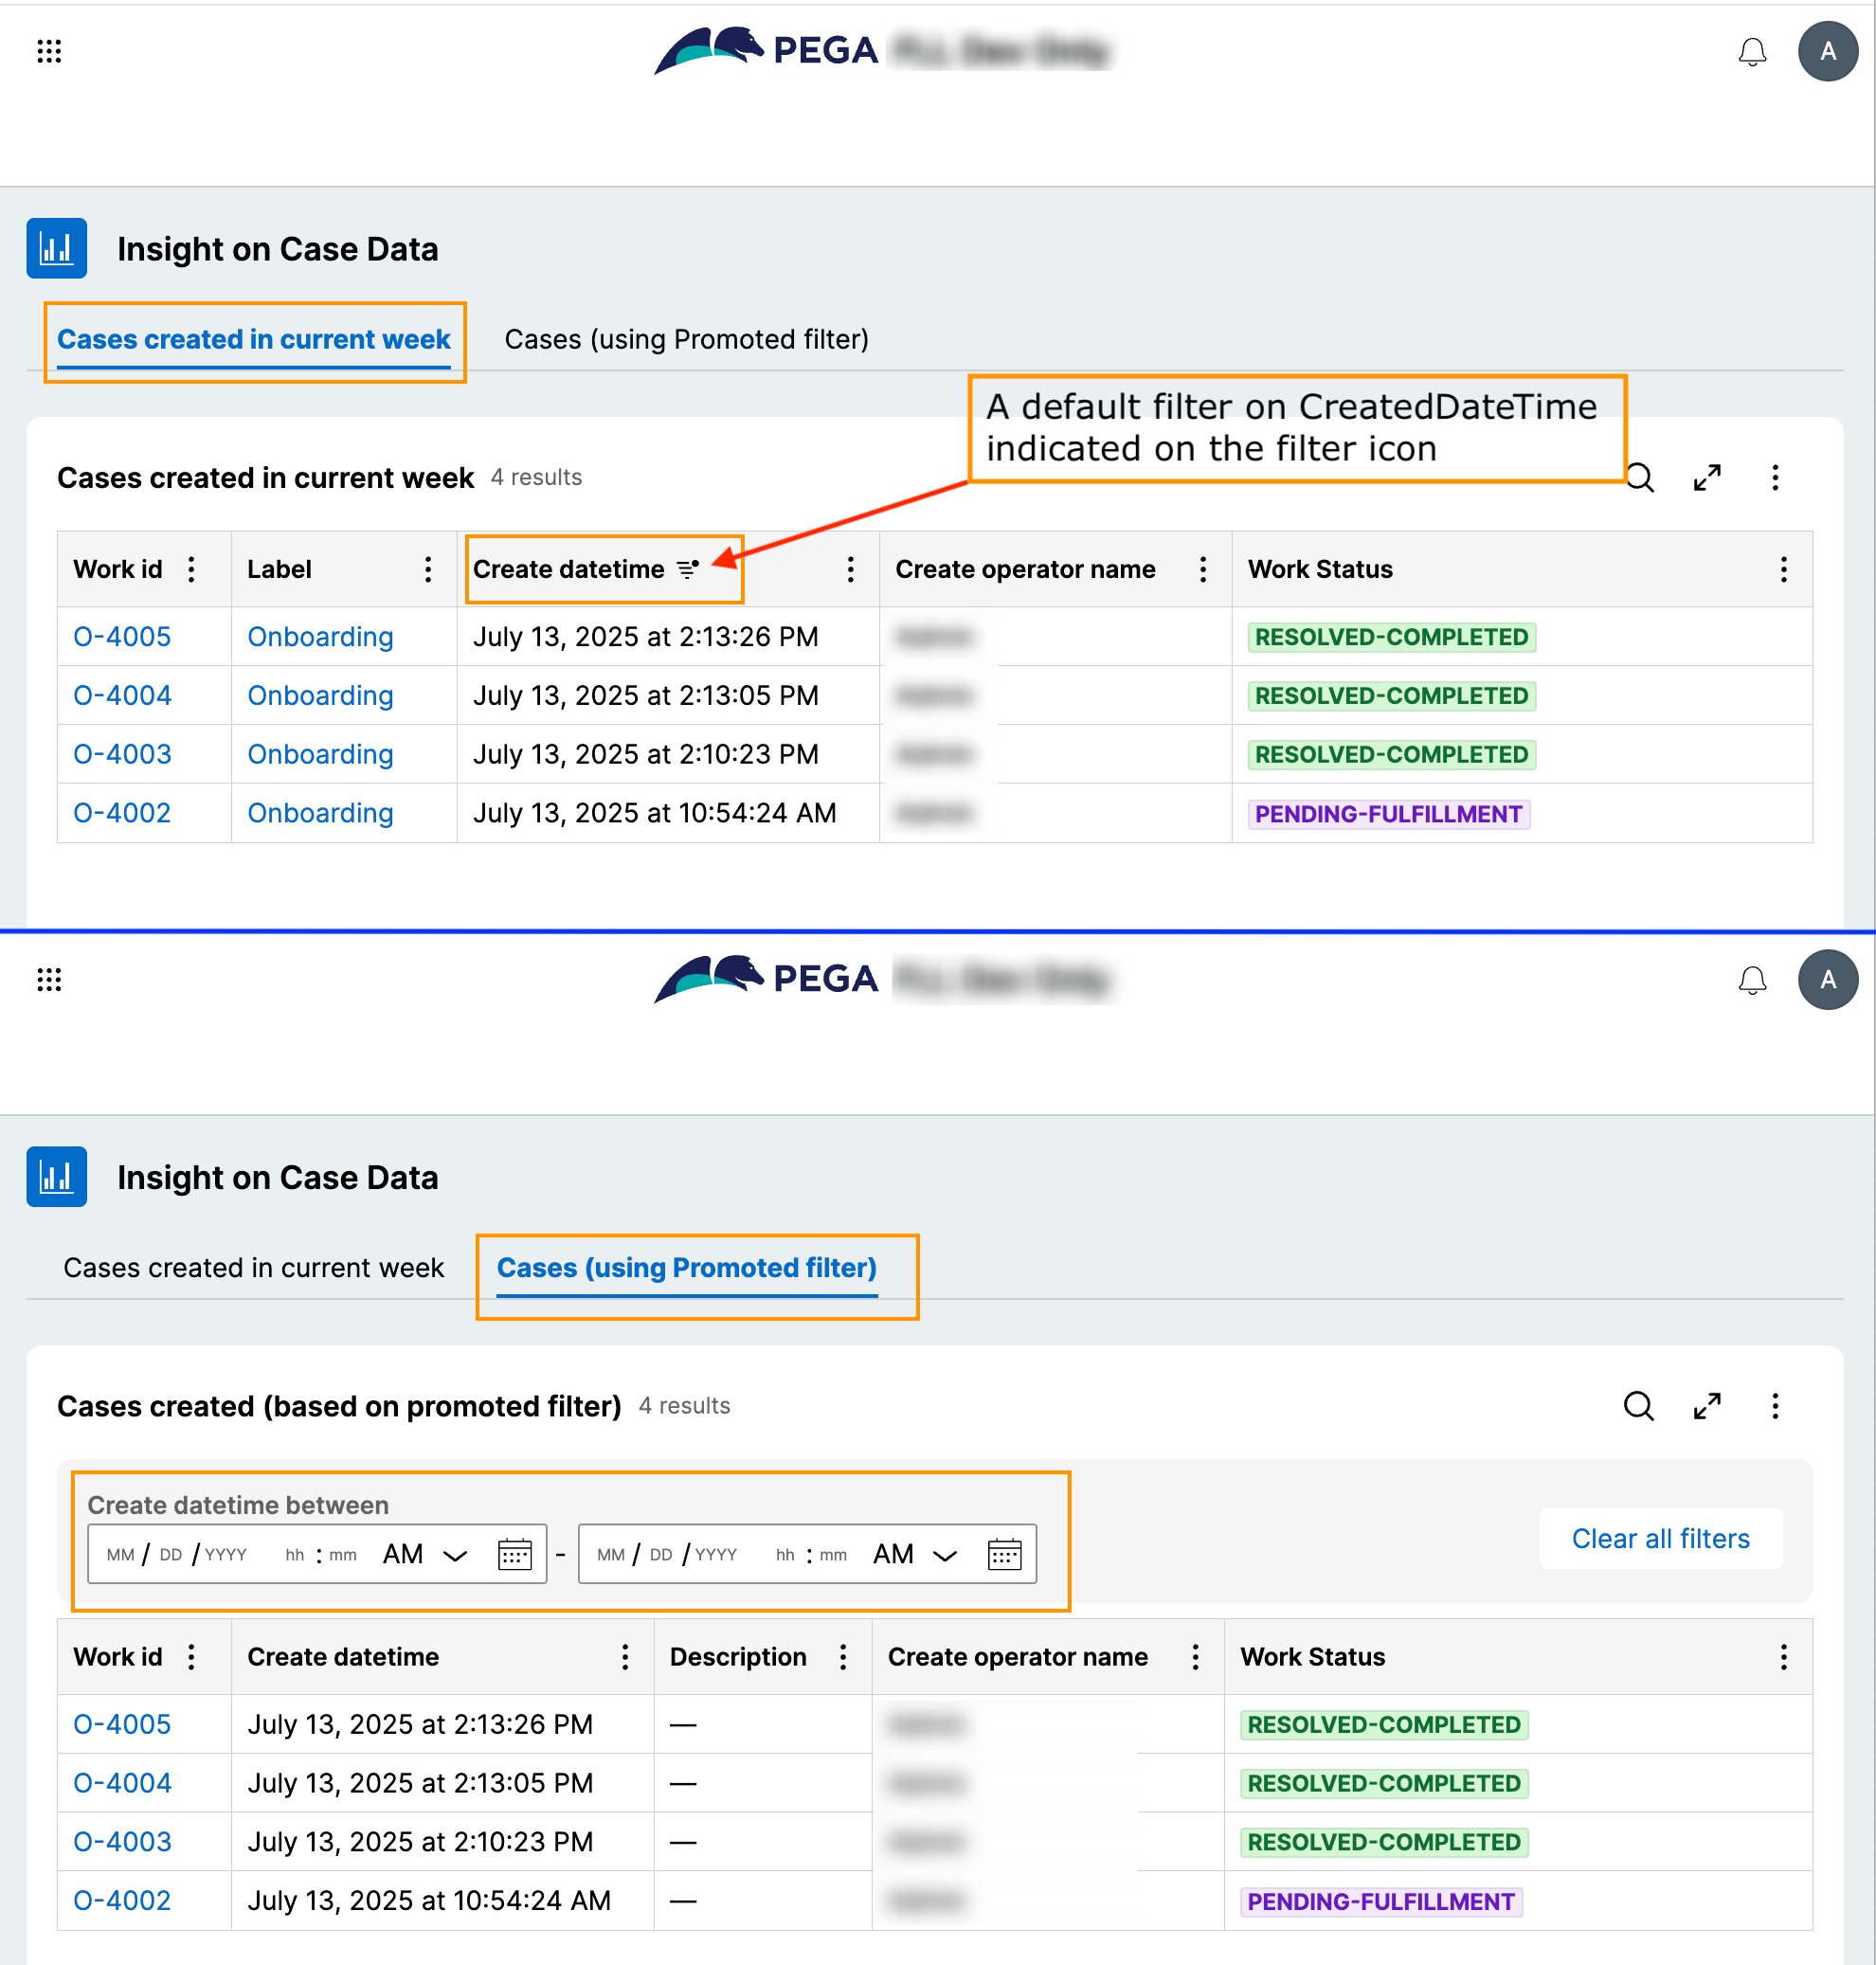Open Onboarding label link for O-4002

pyautogui.click(x=320, y=813)
